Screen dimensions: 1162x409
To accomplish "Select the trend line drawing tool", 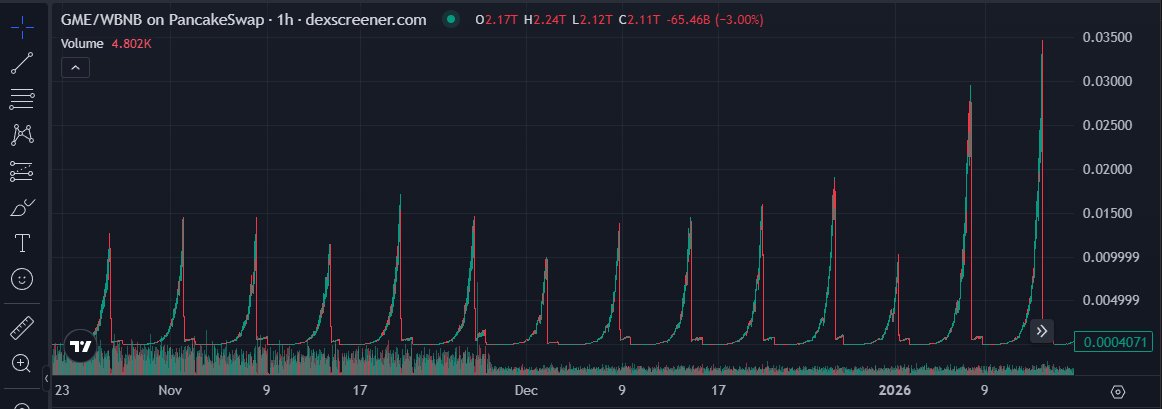I will pos(22,63).
